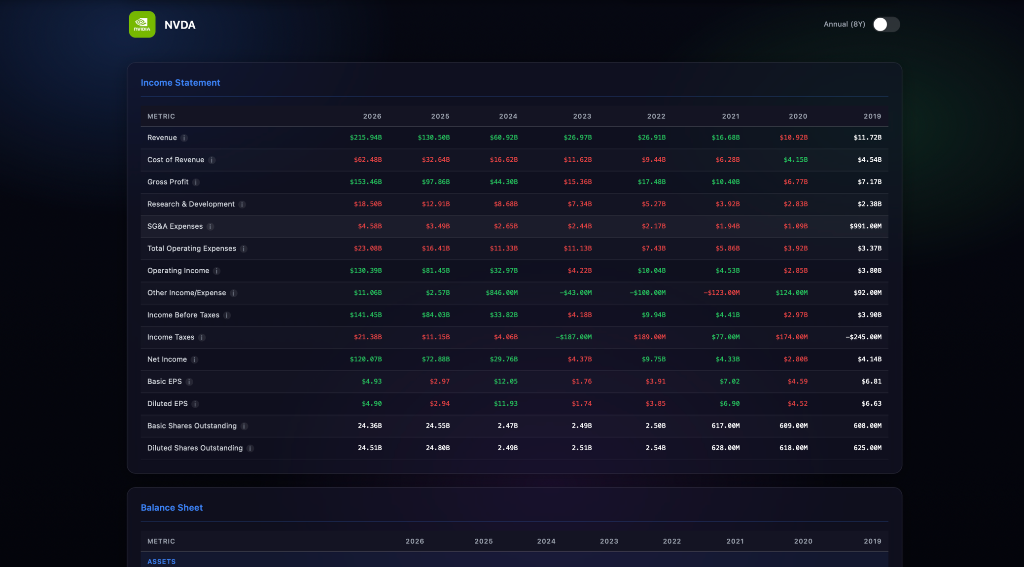
Task: Select the 2019 Revenue value $11.72B
Action: point(867,138)
